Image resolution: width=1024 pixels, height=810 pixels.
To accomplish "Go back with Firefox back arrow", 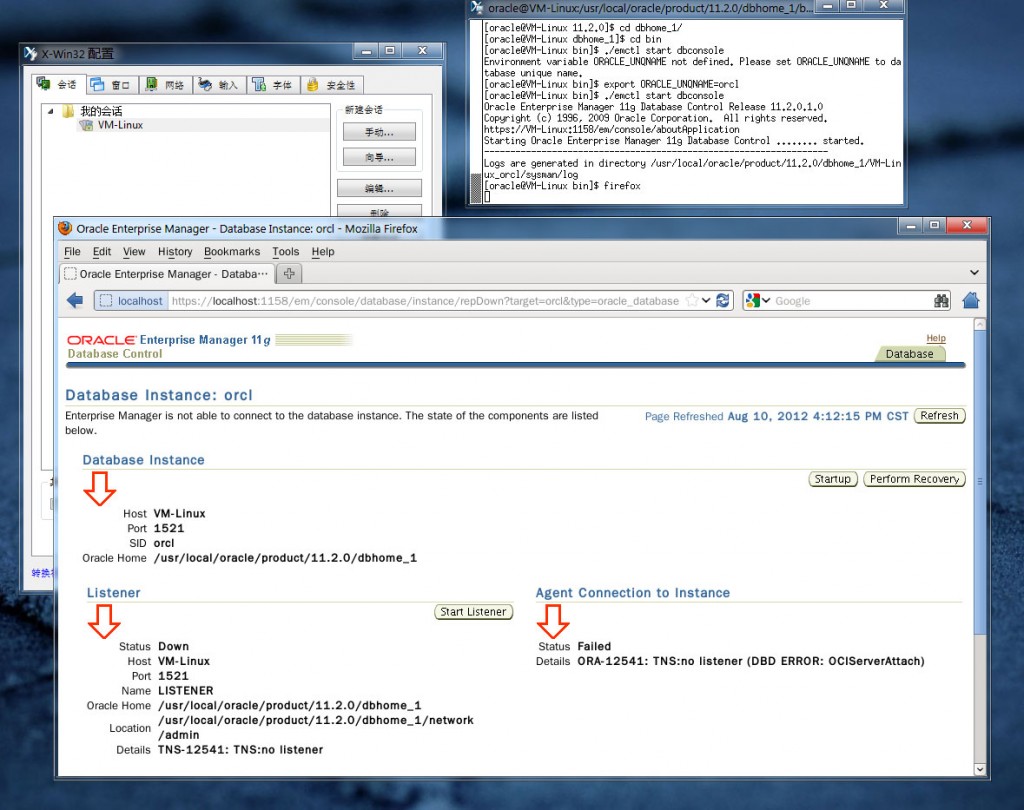I will pos(75,300).
